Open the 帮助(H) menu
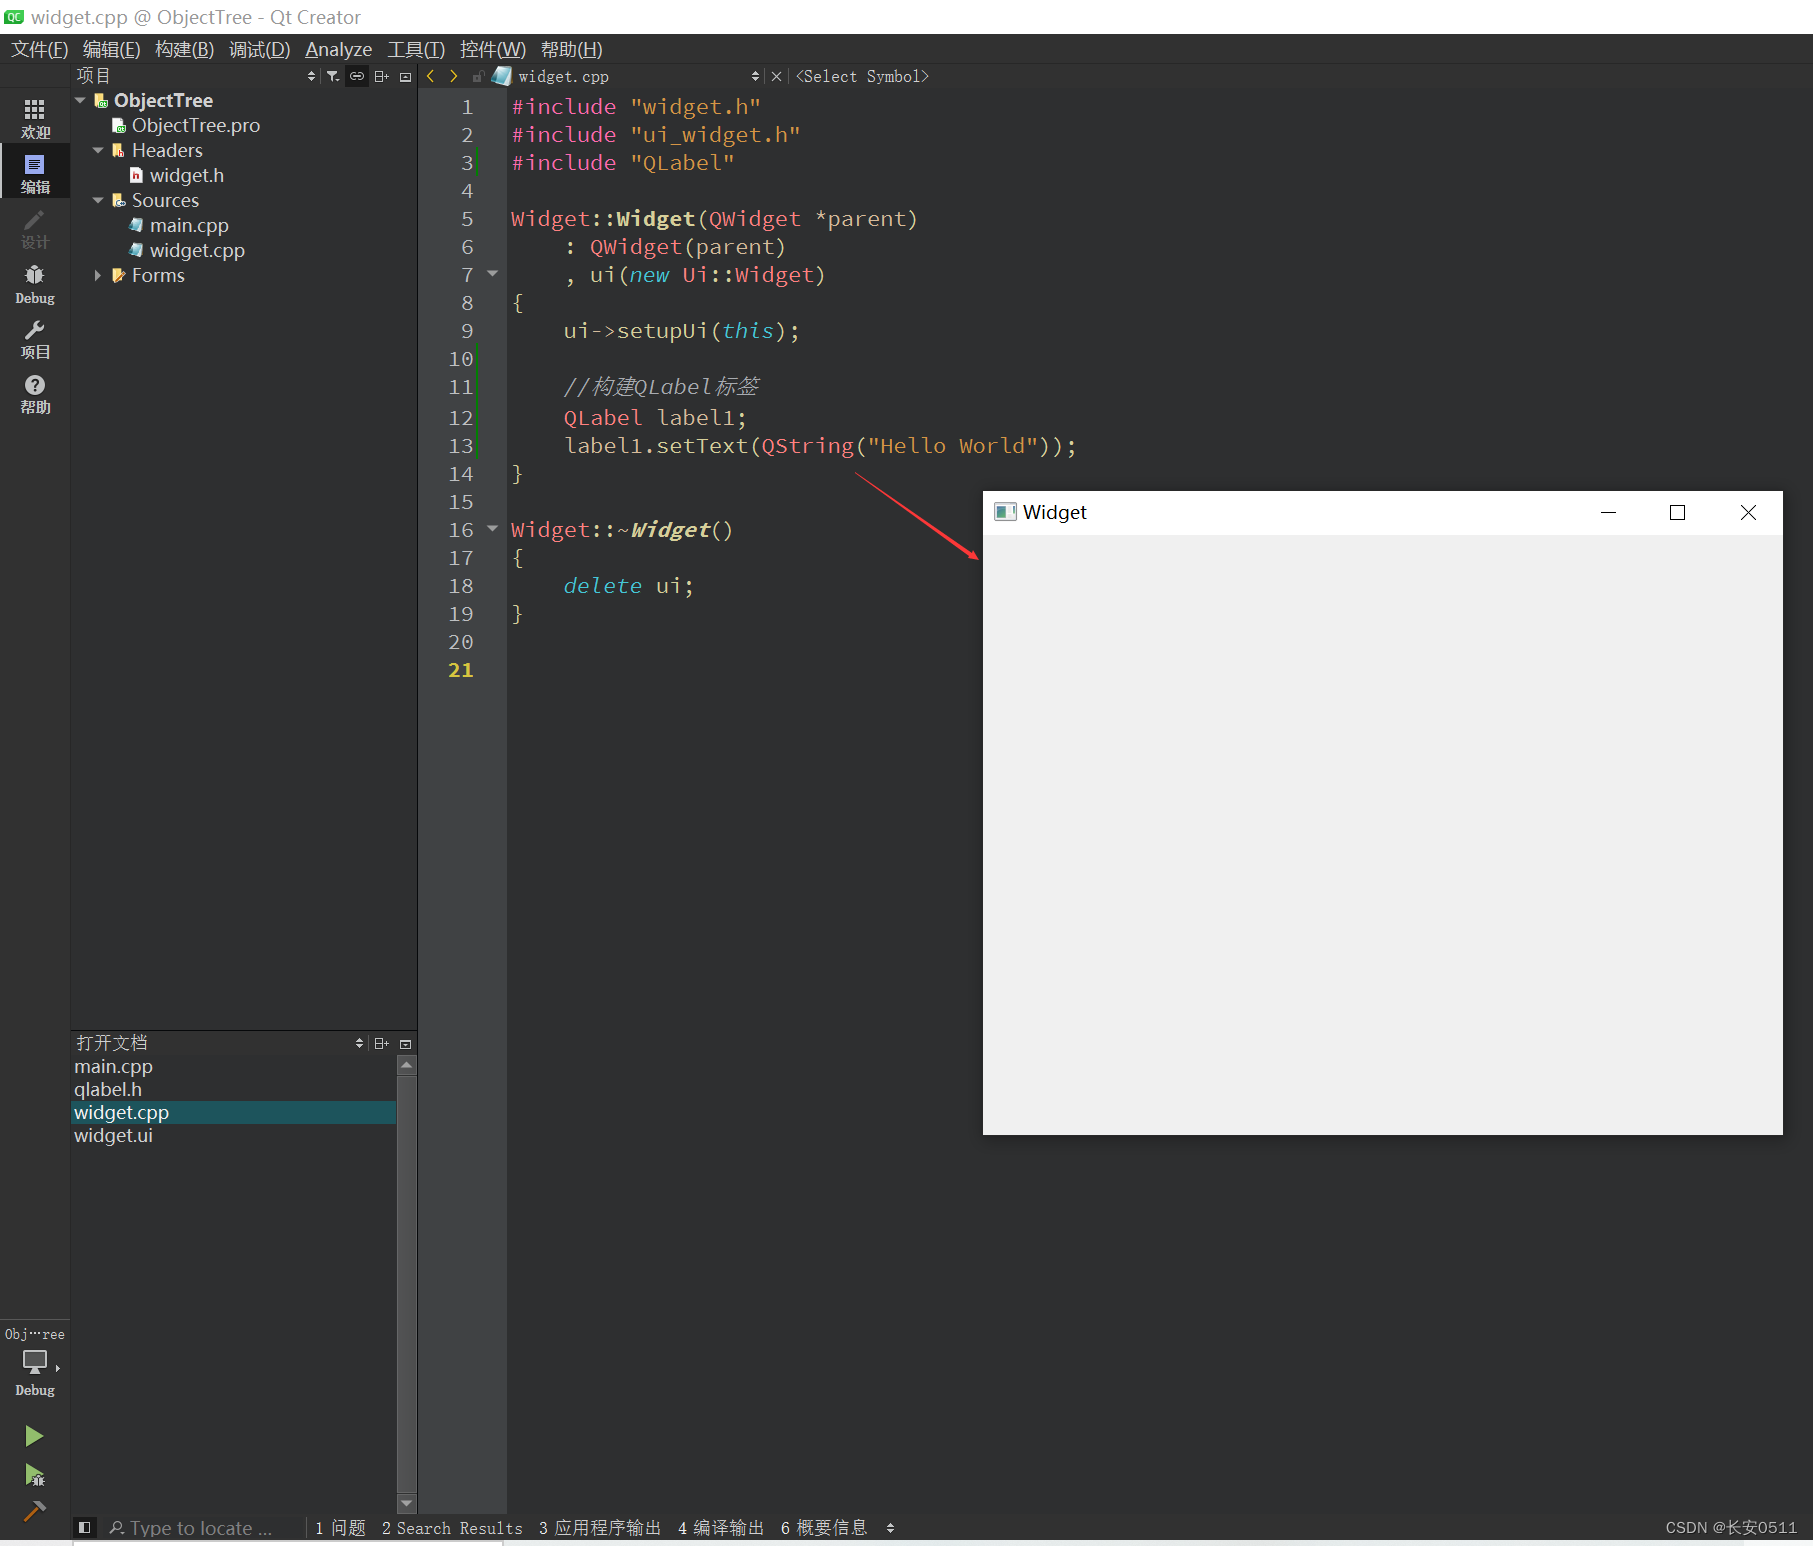Viewport: 1813px width, 1546px height. tap(572, 49)
